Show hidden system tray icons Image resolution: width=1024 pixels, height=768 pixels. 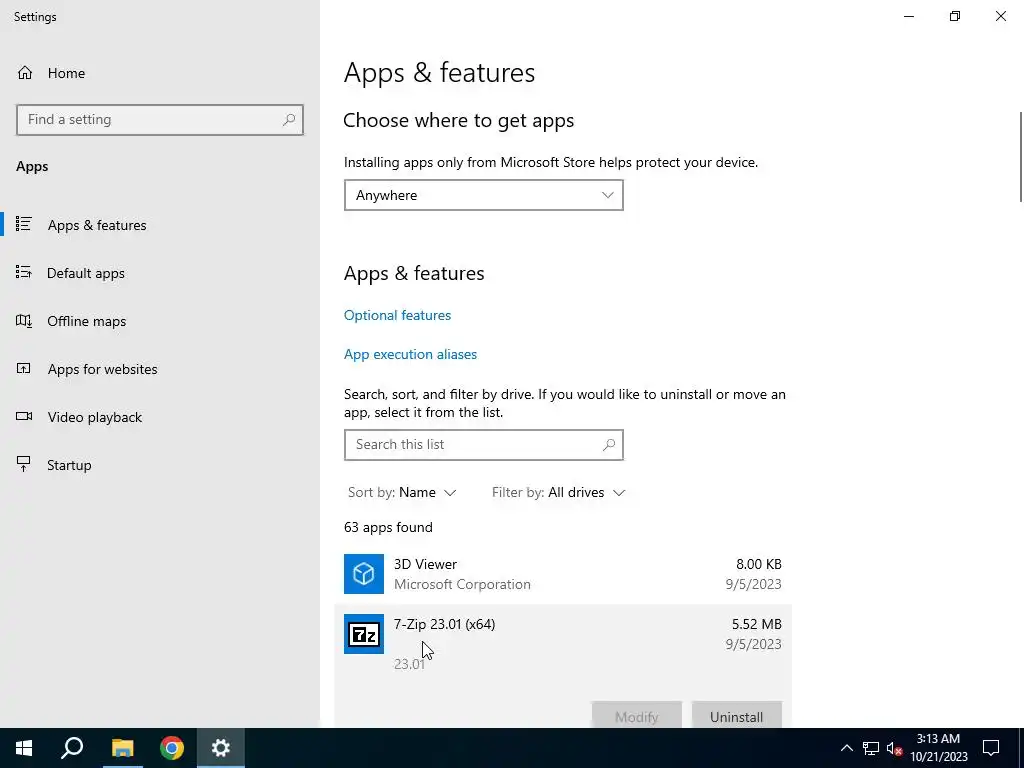coord(846,748)
